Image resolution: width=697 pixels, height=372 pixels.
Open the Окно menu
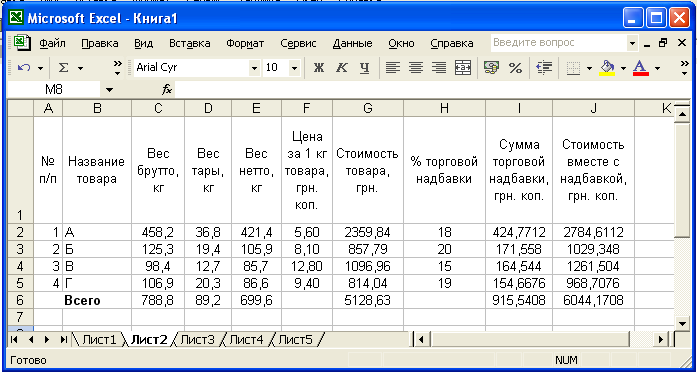[401, 44]
